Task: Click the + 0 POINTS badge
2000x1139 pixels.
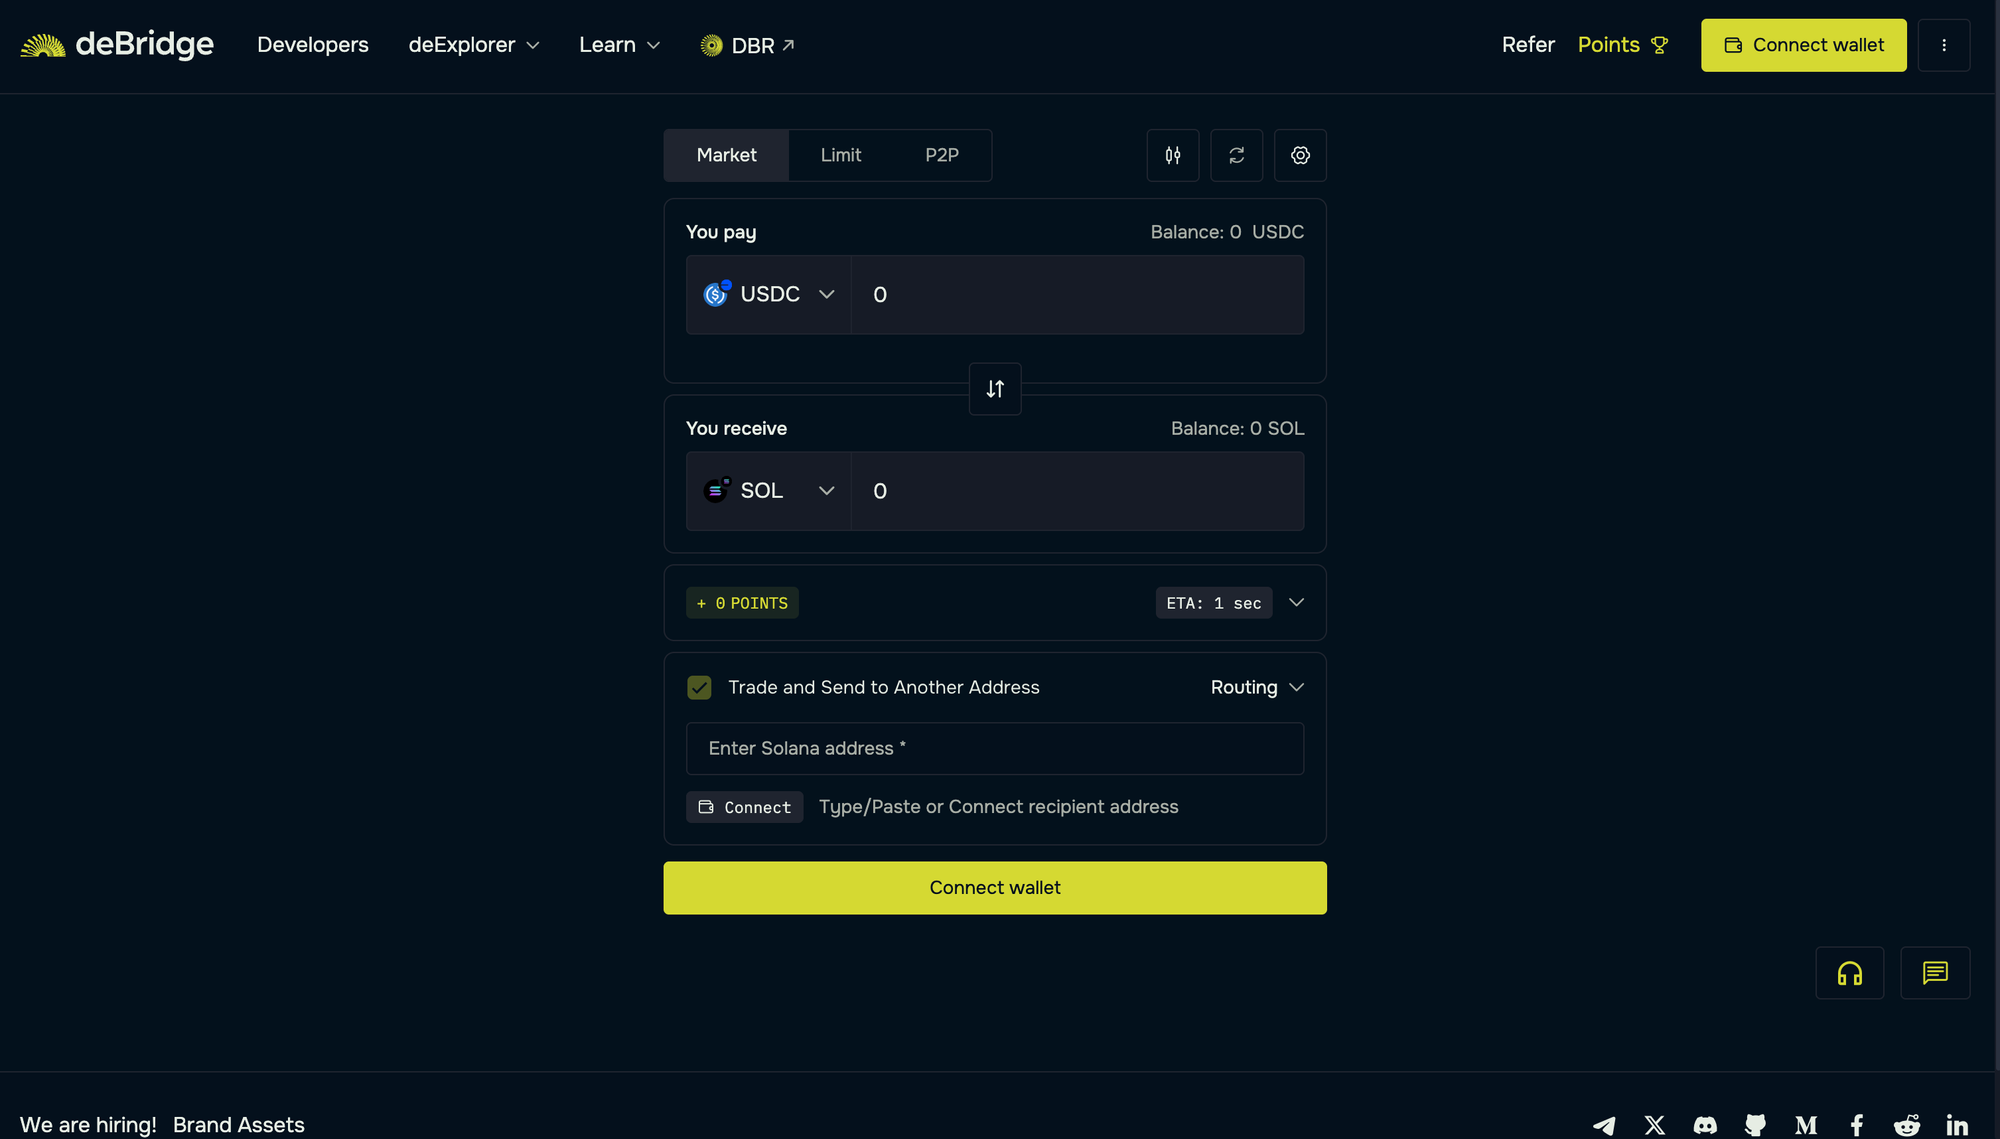Action: coord(742,603)
